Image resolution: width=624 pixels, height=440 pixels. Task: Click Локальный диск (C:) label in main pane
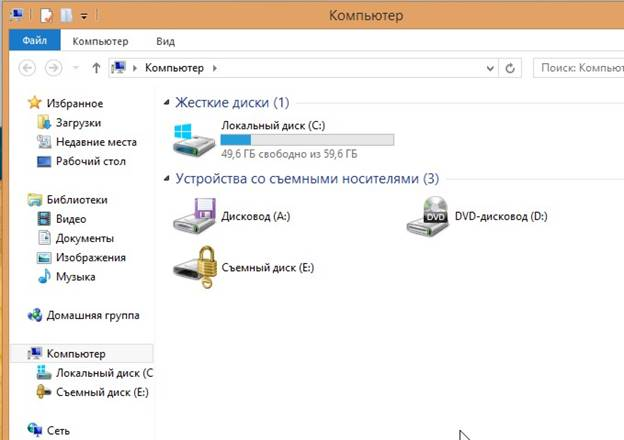coord(273,126)
